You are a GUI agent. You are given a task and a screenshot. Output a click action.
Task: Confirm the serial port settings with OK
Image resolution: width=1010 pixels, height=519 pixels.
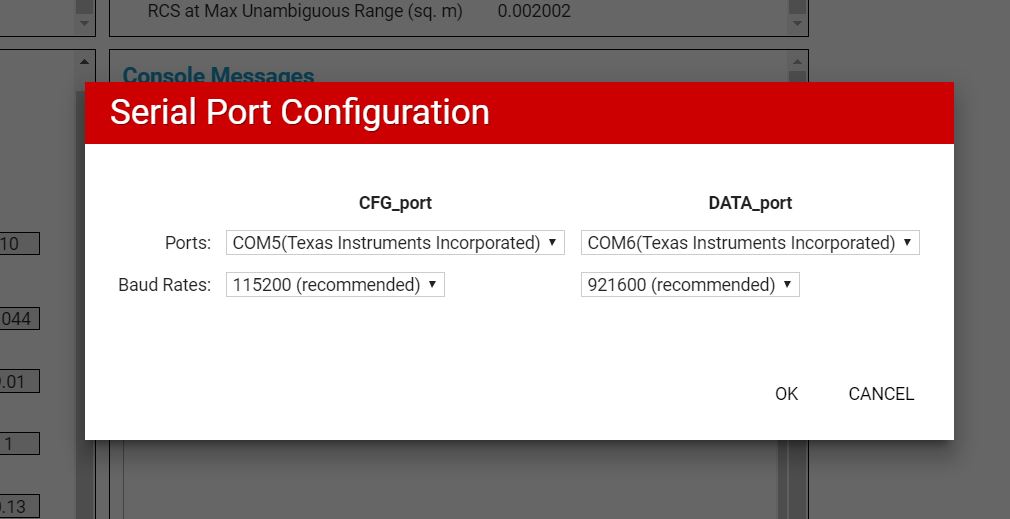(x=786, y=394)
